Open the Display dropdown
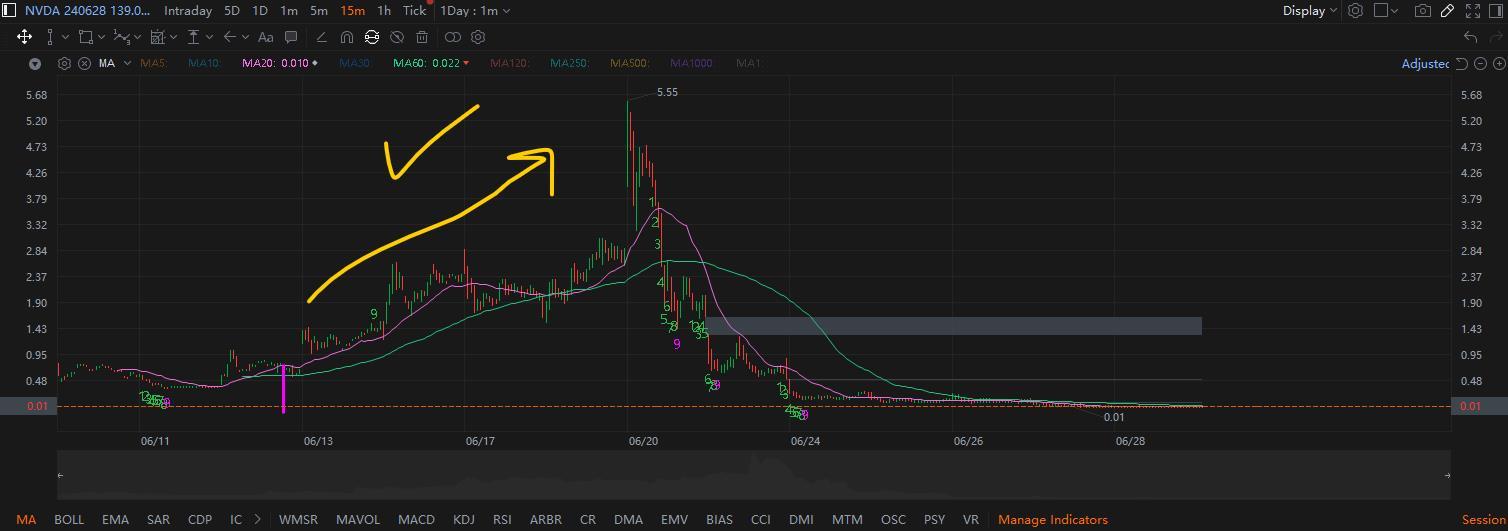The image size is (1508, 531). coord(1310,11)
